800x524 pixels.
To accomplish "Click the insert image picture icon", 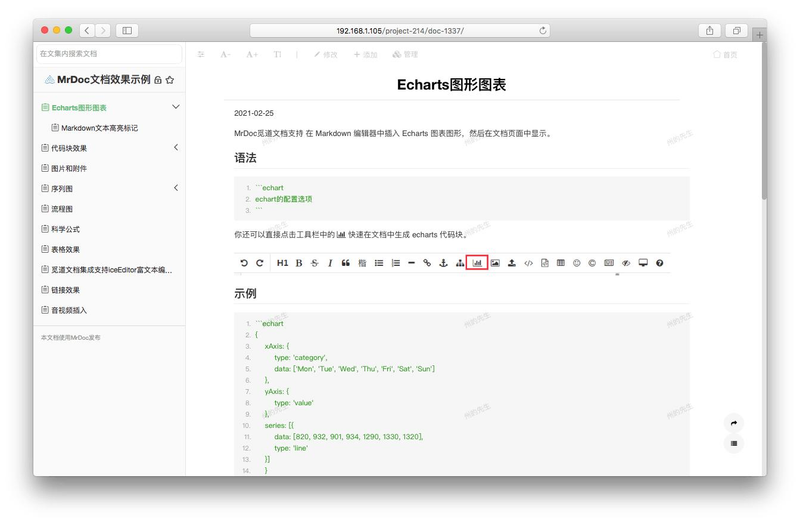I will (x=495, y=263).
